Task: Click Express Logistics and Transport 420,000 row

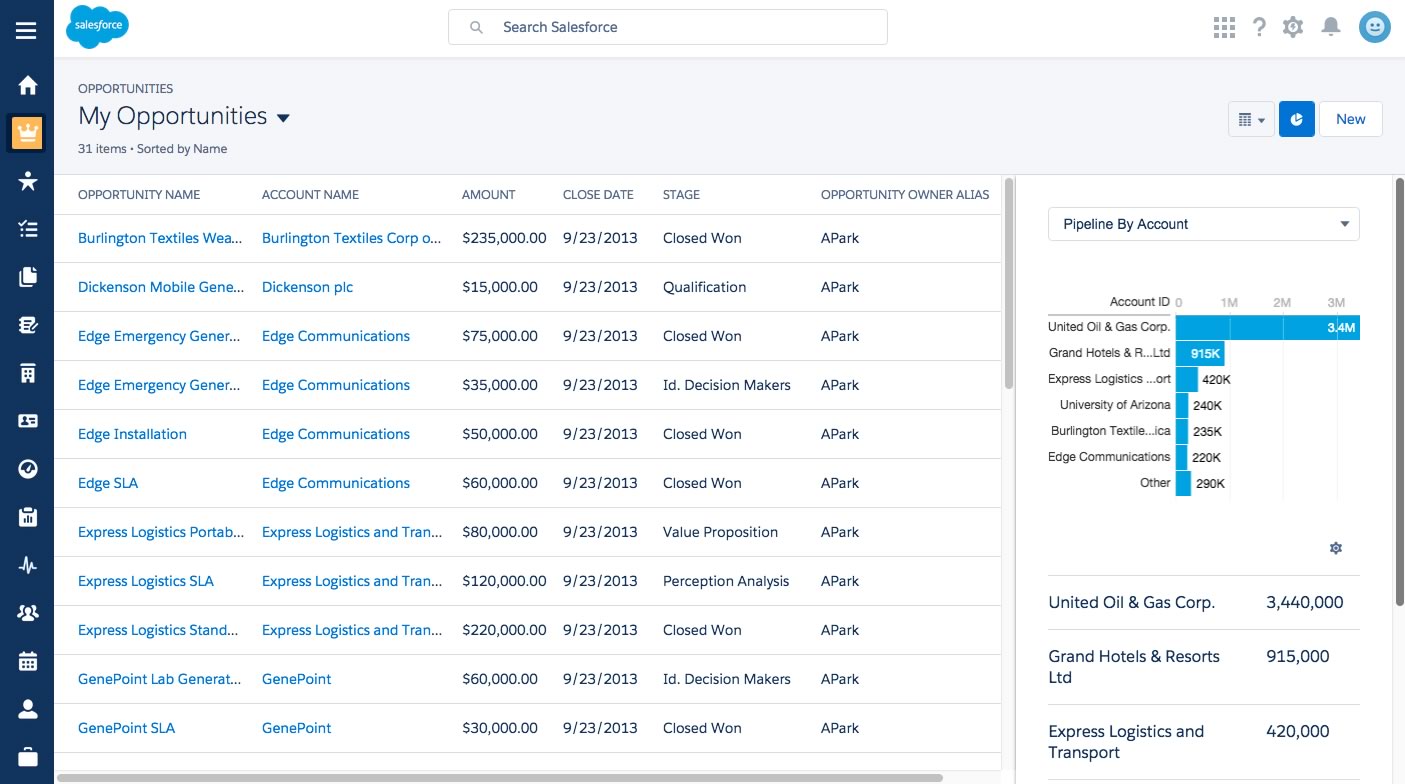Action: point(1204,742)
